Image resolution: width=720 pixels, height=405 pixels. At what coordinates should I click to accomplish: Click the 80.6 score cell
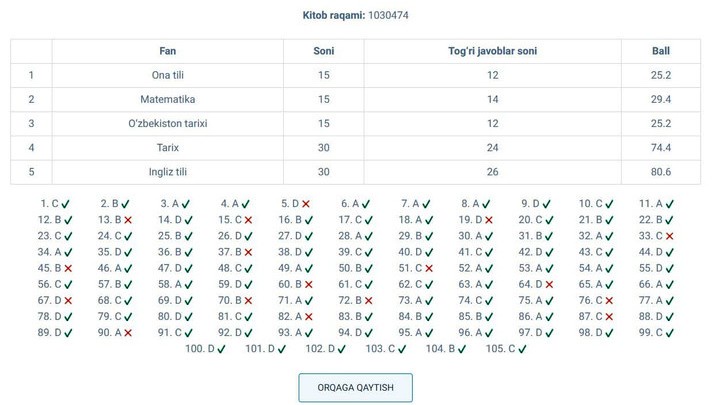tap(661, 172)
